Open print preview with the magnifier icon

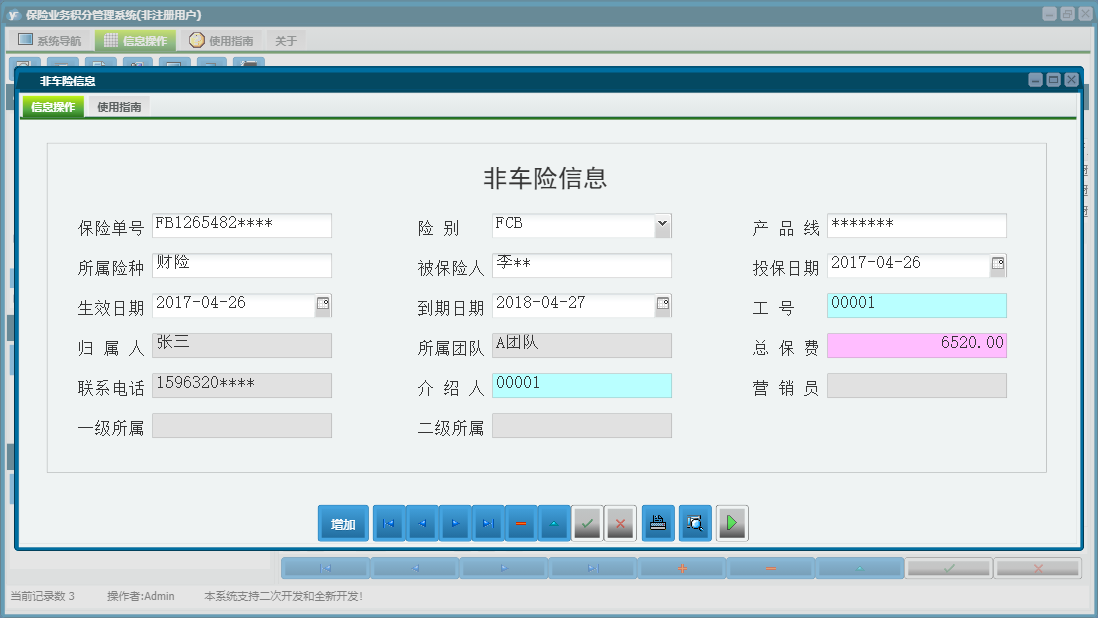694,522
